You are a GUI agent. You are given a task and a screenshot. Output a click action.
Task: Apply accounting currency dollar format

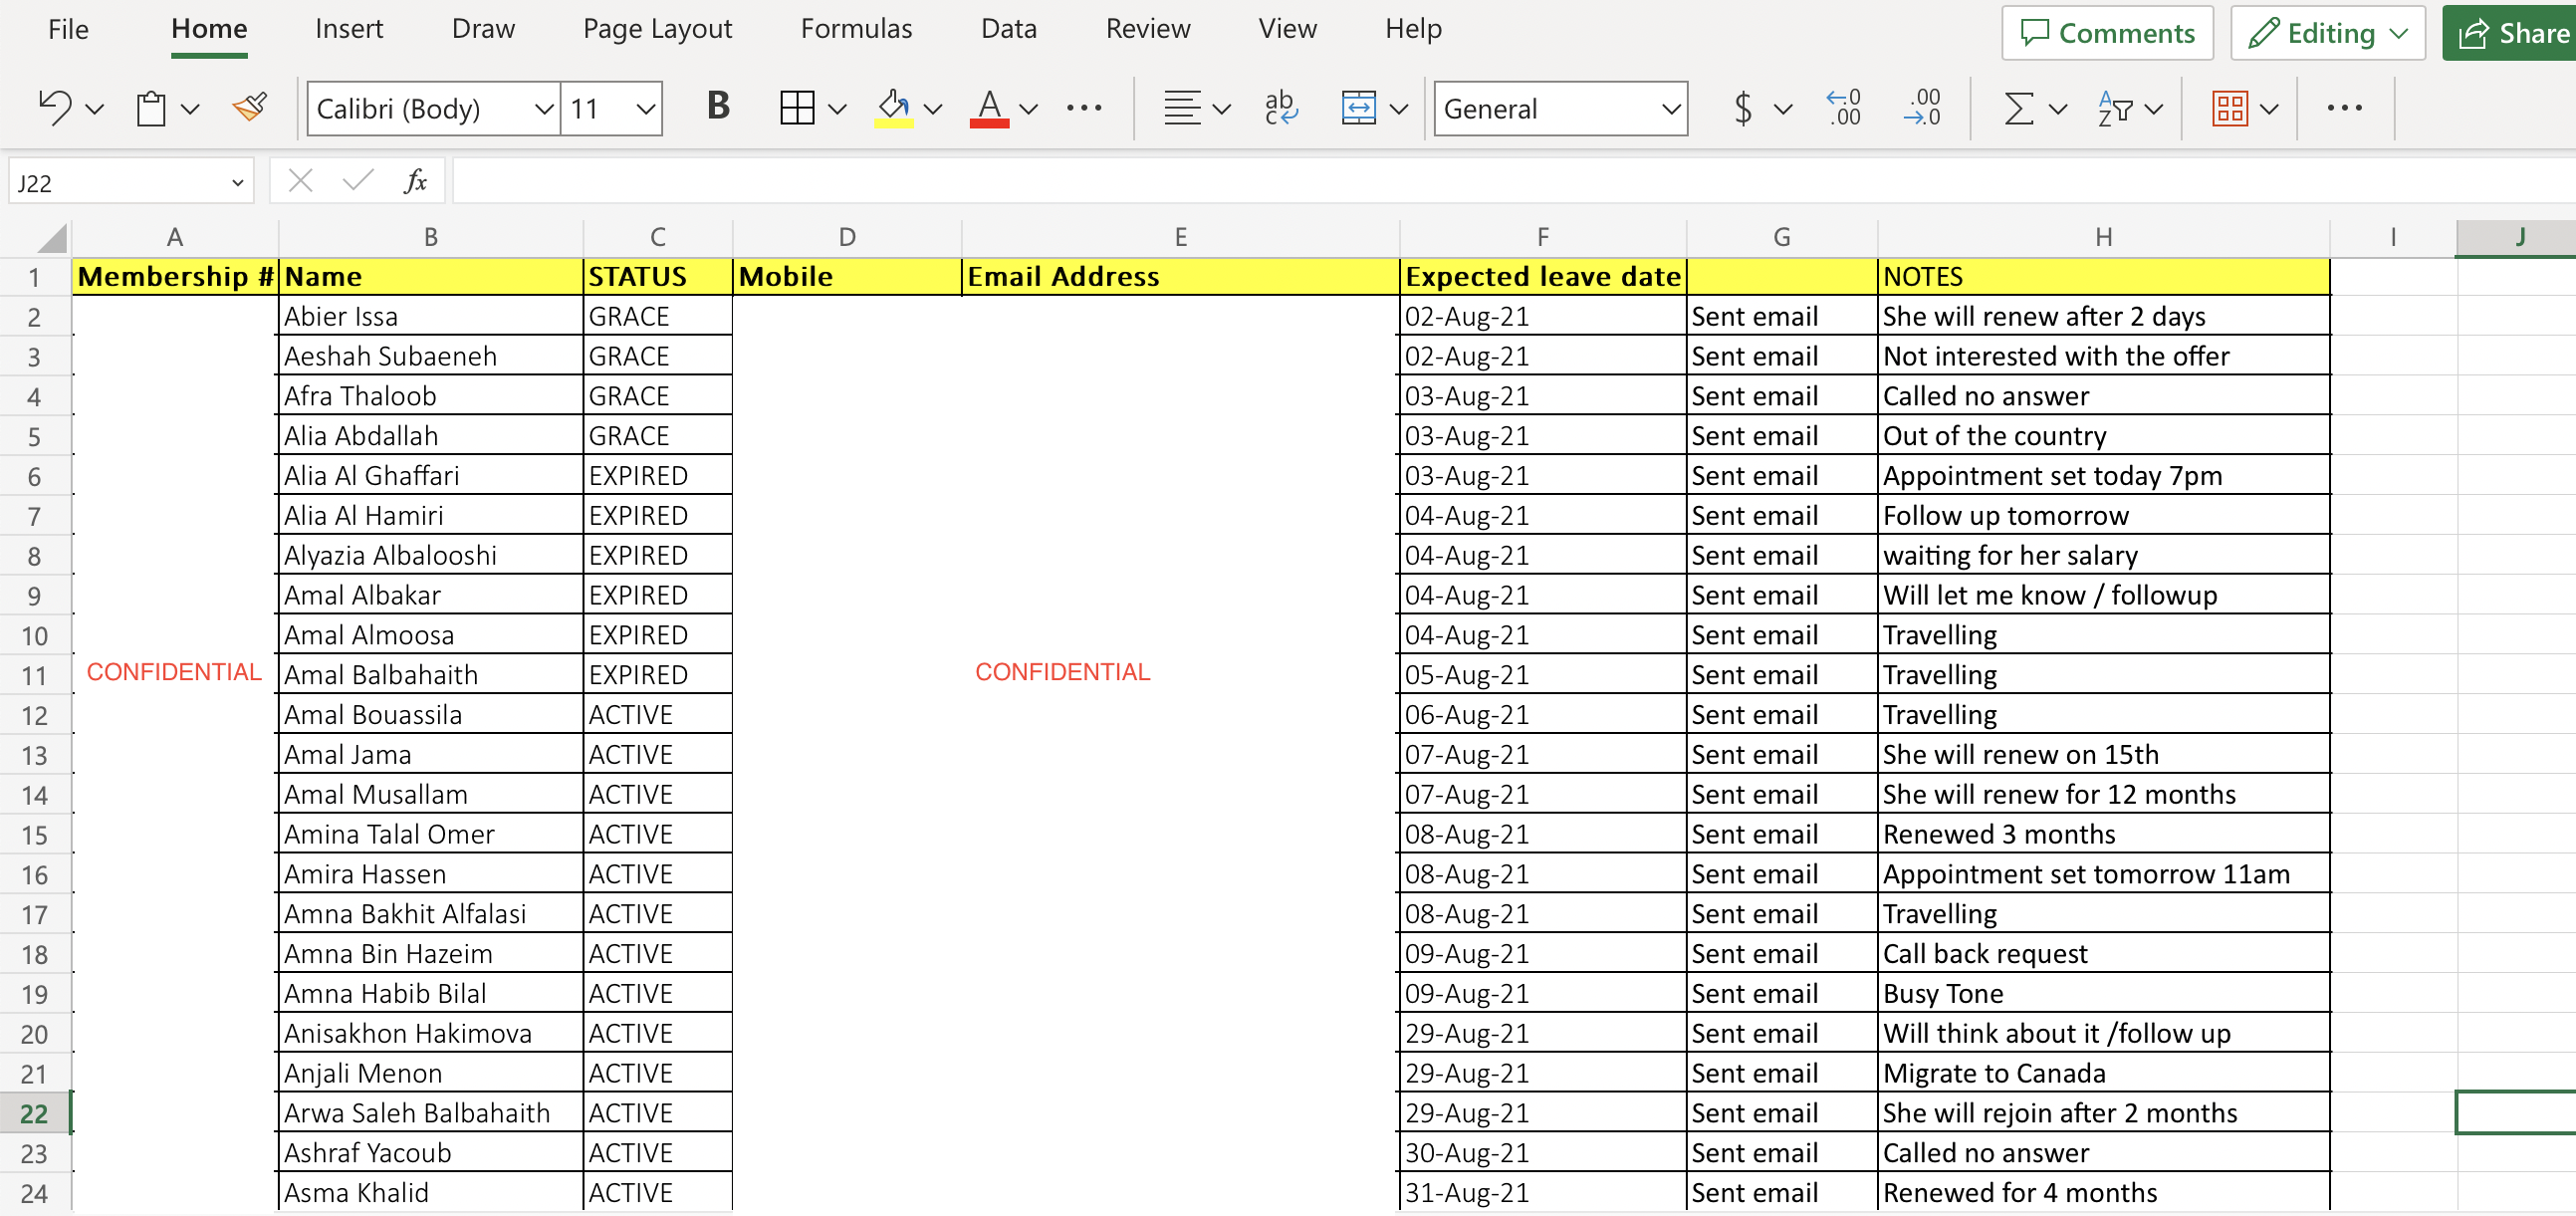[1743, 108]
